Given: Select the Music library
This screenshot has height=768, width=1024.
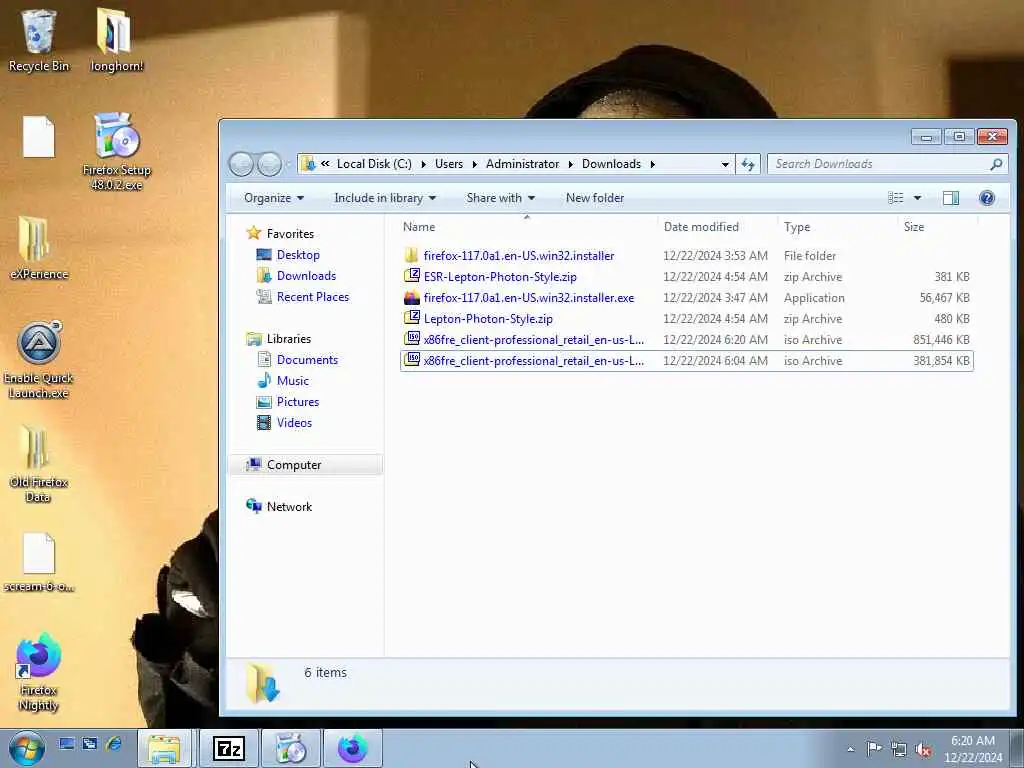Looking at the screenshot, I should coord(283,381).
